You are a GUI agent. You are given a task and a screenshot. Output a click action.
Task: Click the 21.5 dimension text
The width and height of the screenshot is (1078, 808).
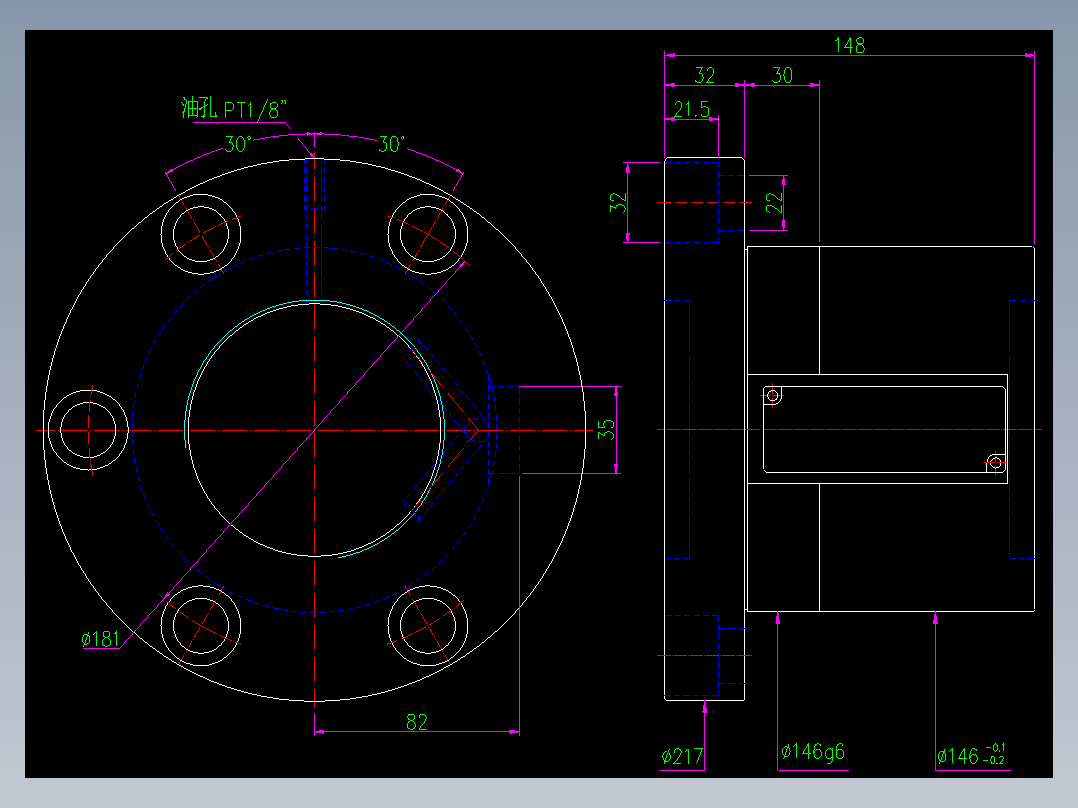[691, 109]
